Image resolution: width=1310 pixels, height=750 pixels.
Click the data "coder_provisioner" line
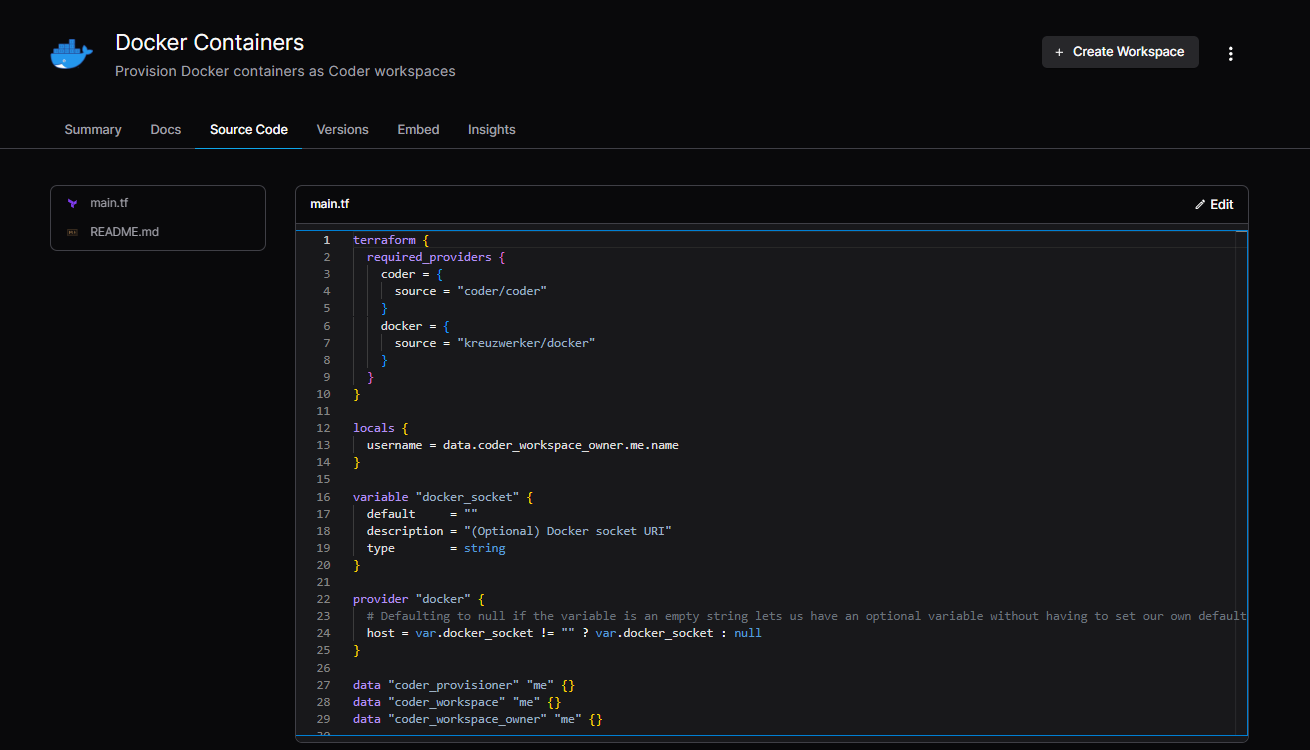[x=464, y=685]
